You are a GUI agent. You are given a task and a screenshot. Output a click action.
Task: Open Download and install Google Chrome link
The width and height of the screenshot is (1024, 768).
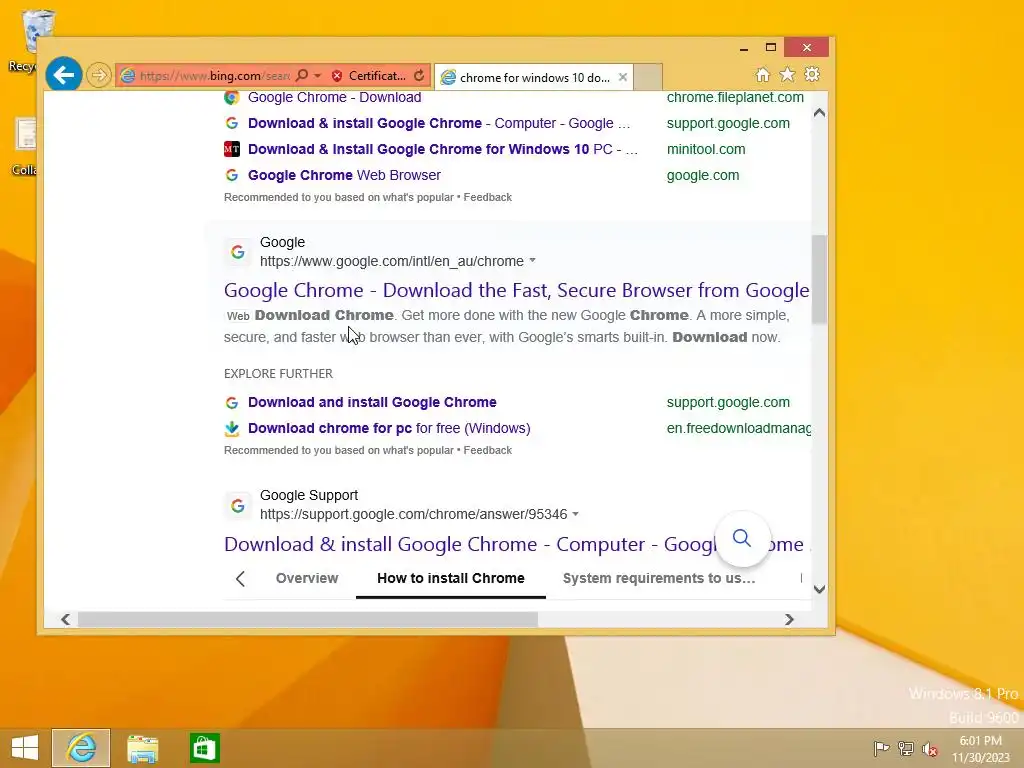372,402
